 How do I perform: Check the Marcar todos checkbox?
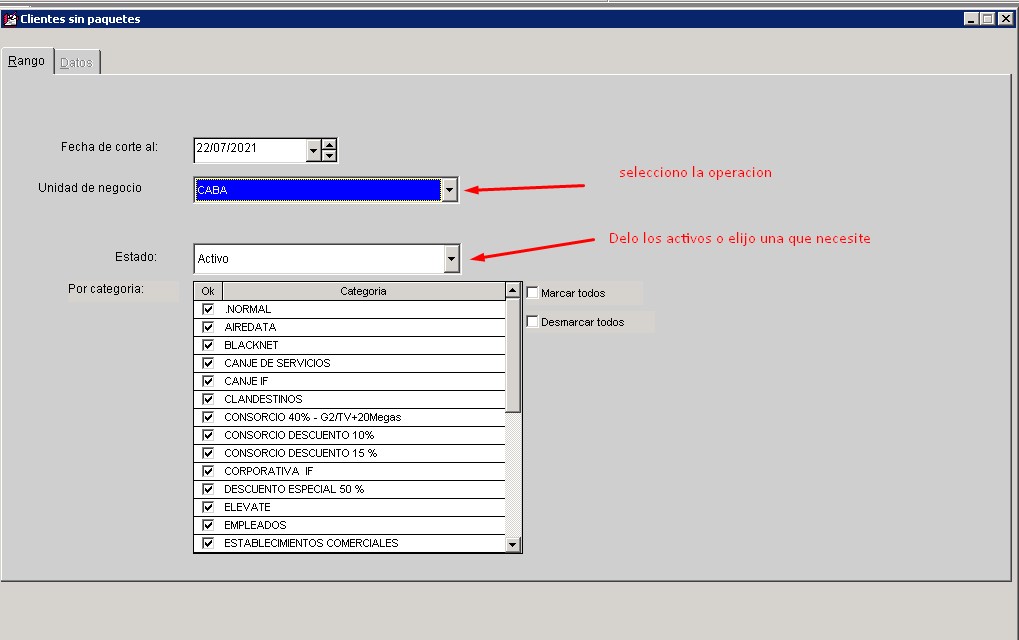tap(532, 293)
